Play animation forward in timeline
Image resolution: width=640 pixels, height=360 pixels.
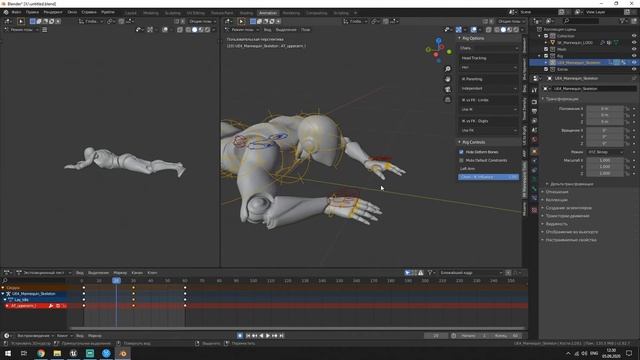[x=268, y=336]
